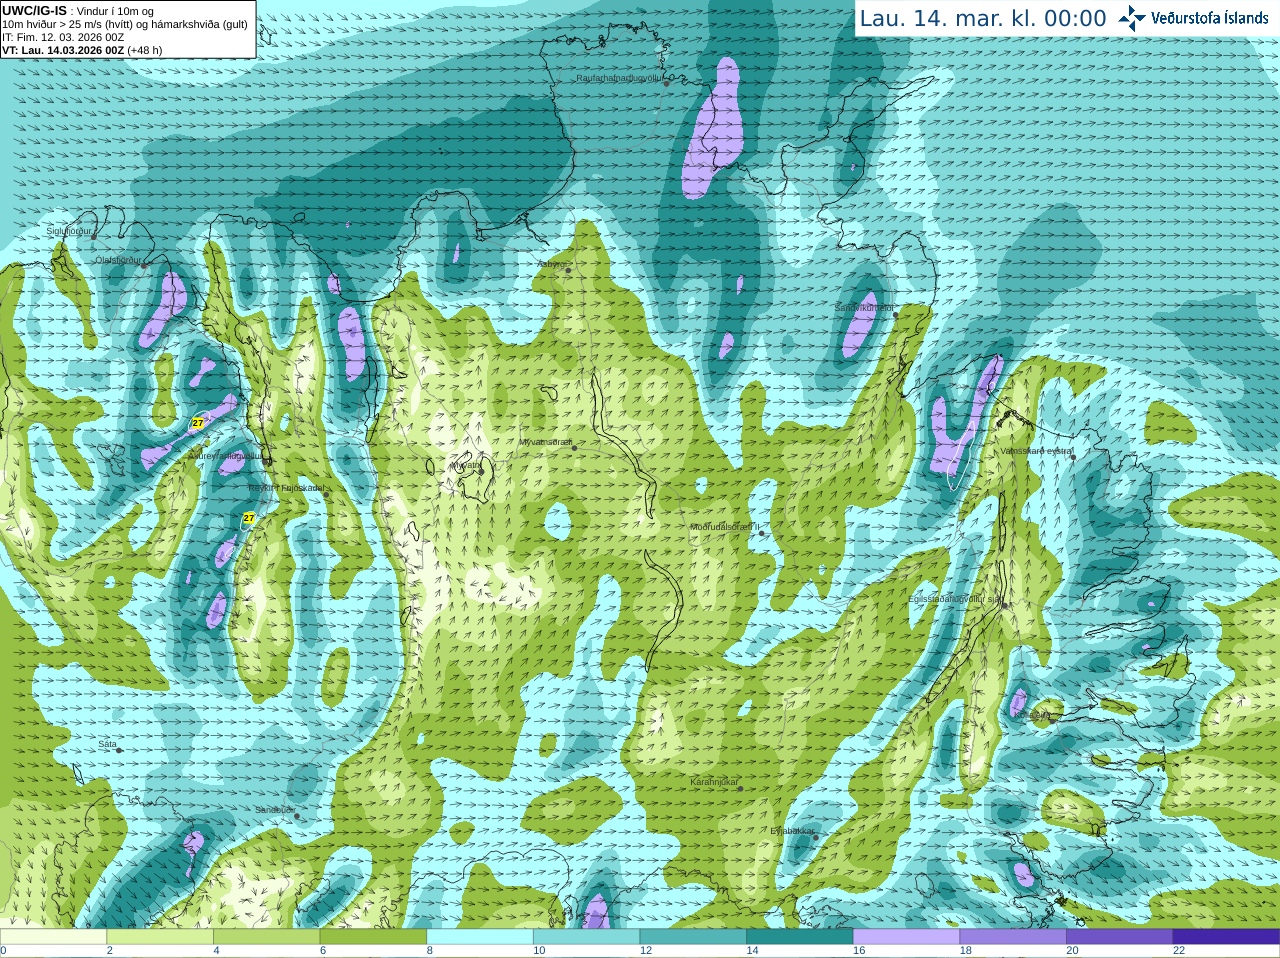The width and height of the screenshot is (1280, 958).
Task: Click the above 22 m/s dark indigo legend swatch
Action: [x=1226, y=937]
